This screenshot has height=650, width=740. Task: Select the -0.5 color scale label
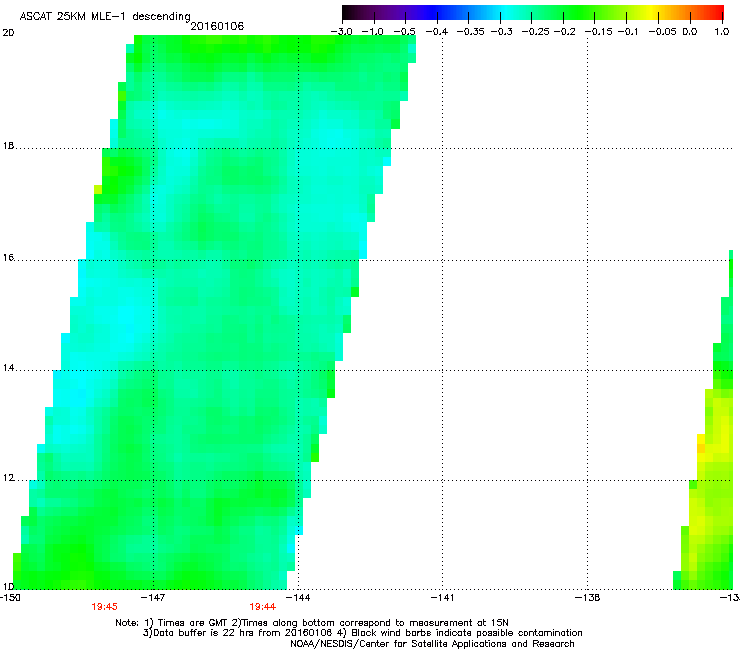[x=405, y=32]
